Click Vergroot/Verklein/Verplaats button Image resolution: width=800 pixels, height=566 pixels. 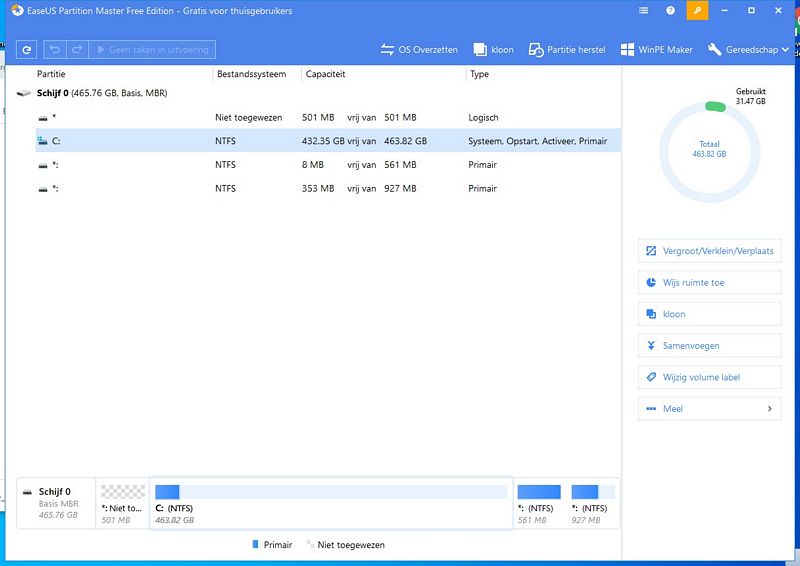coord(709,251)
